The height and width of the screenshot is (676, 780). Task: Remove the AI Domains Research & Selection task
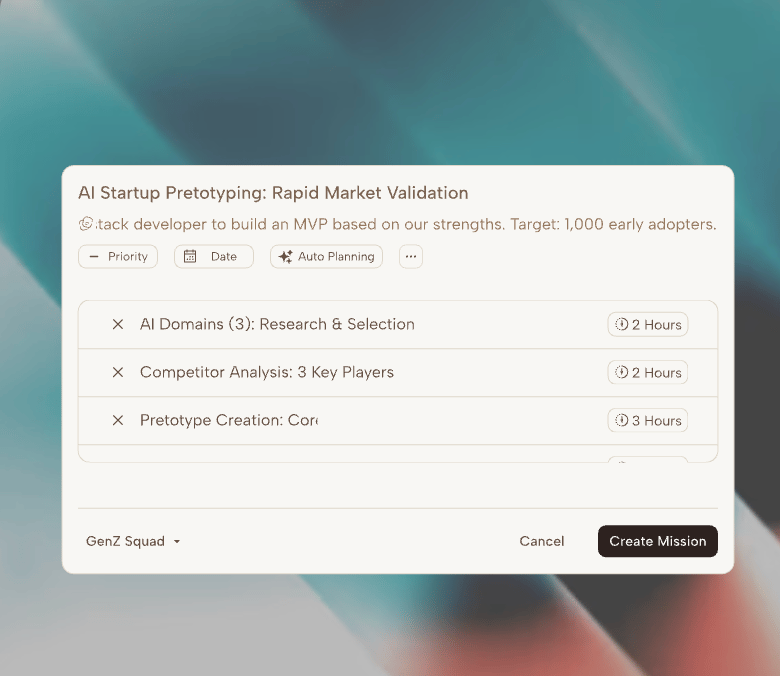click(x=118, y=324)
